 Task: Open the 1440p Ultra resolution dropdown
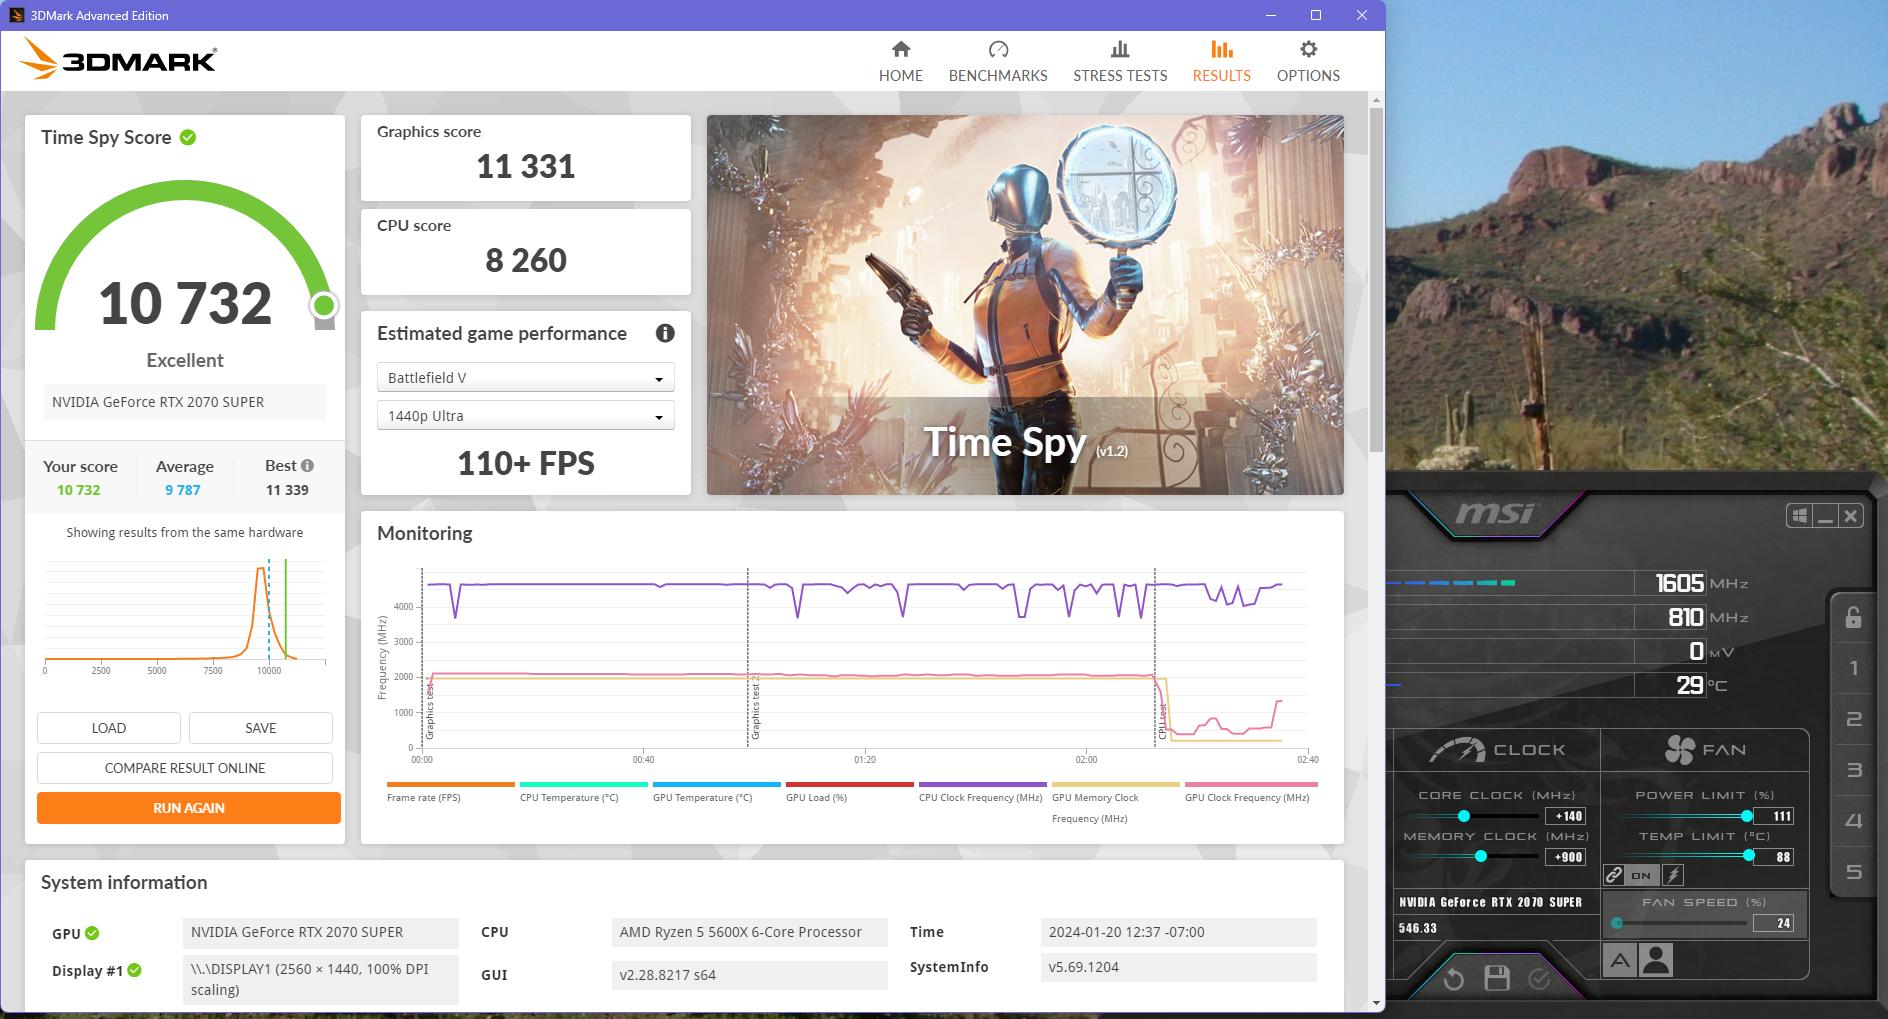point(525,416)
